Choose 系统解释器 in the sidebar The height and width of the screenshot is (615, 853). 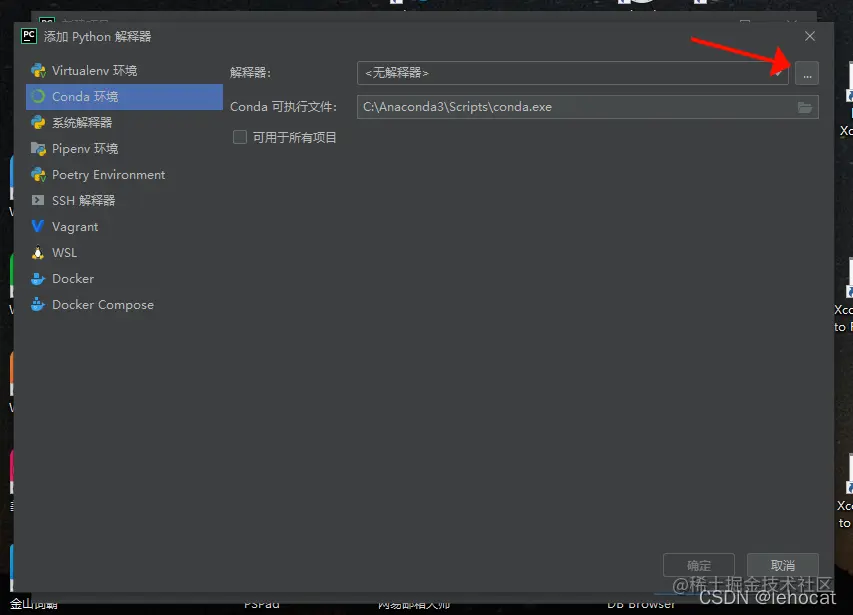click(x=124, y=123)
